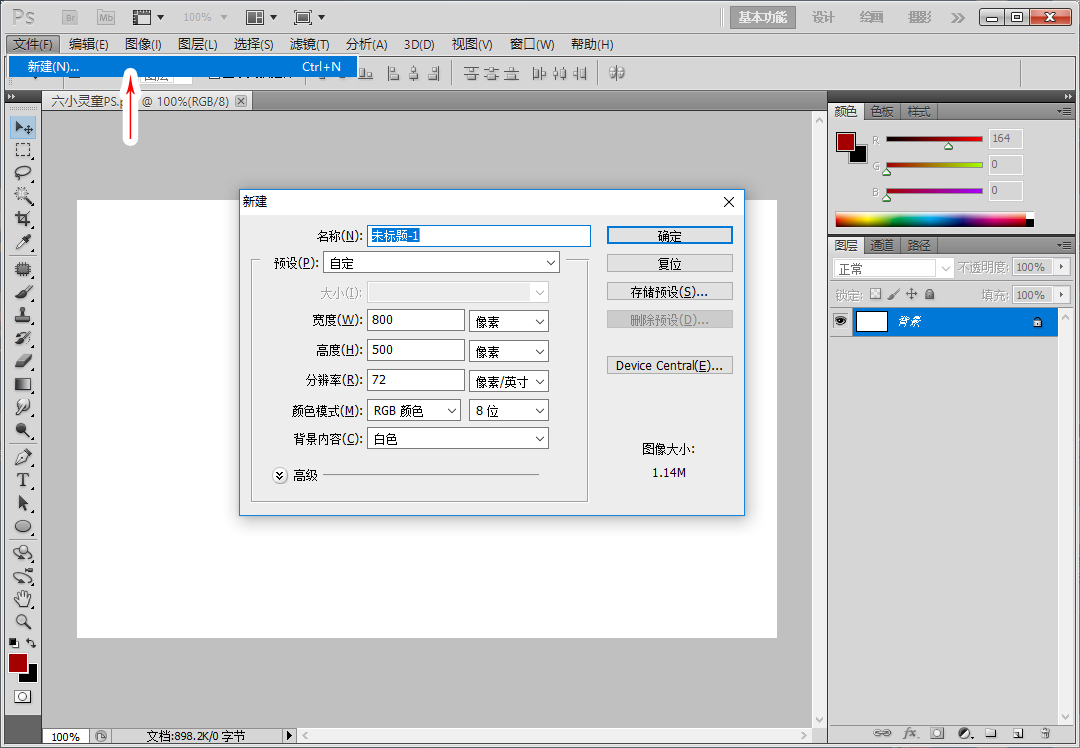Add a layer mask from Layers panel
The height and width of the screenshot is (748, 1080).
coord(937,733)
